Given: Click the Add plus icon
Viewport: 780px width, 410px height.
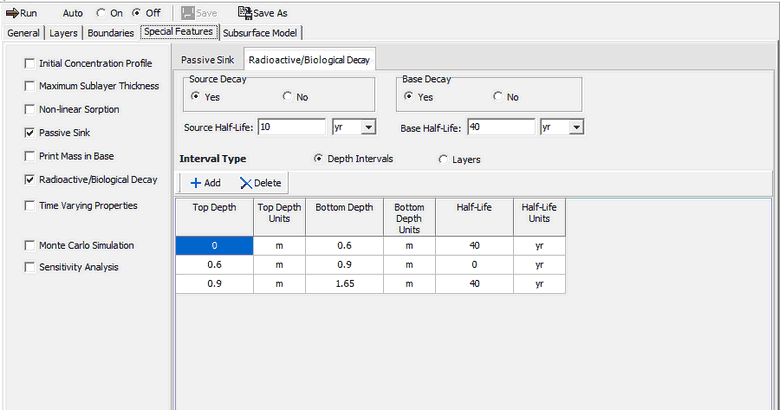Looking at the screenshot, I should click(x=195, y=183).
